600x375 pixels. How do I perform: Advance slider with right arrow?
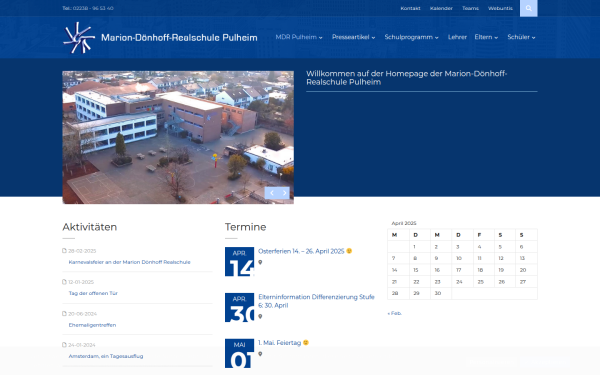point(284,193)
